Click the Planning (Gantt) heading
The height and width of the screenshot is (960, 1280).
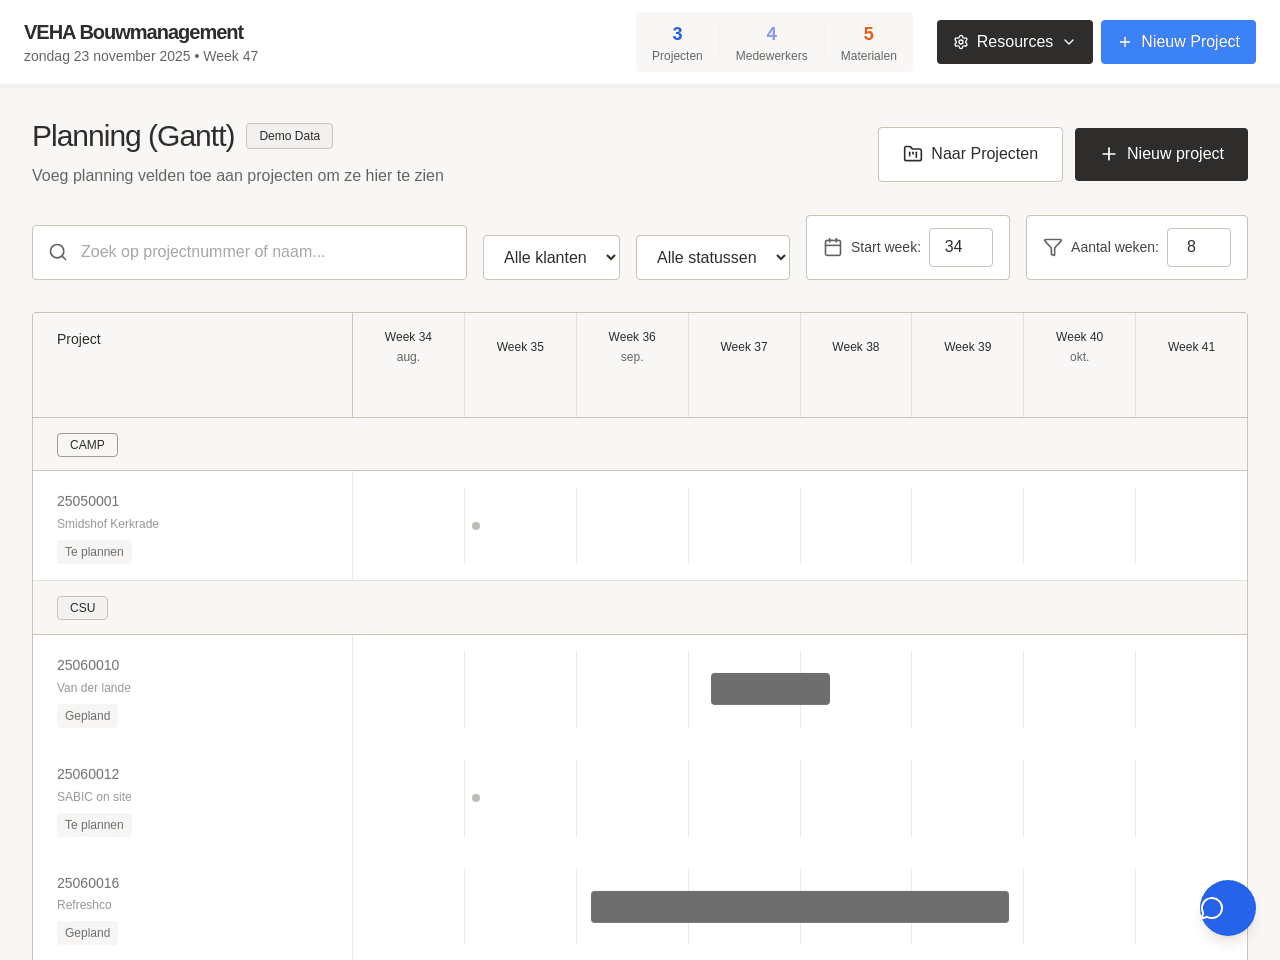point(133,136)
